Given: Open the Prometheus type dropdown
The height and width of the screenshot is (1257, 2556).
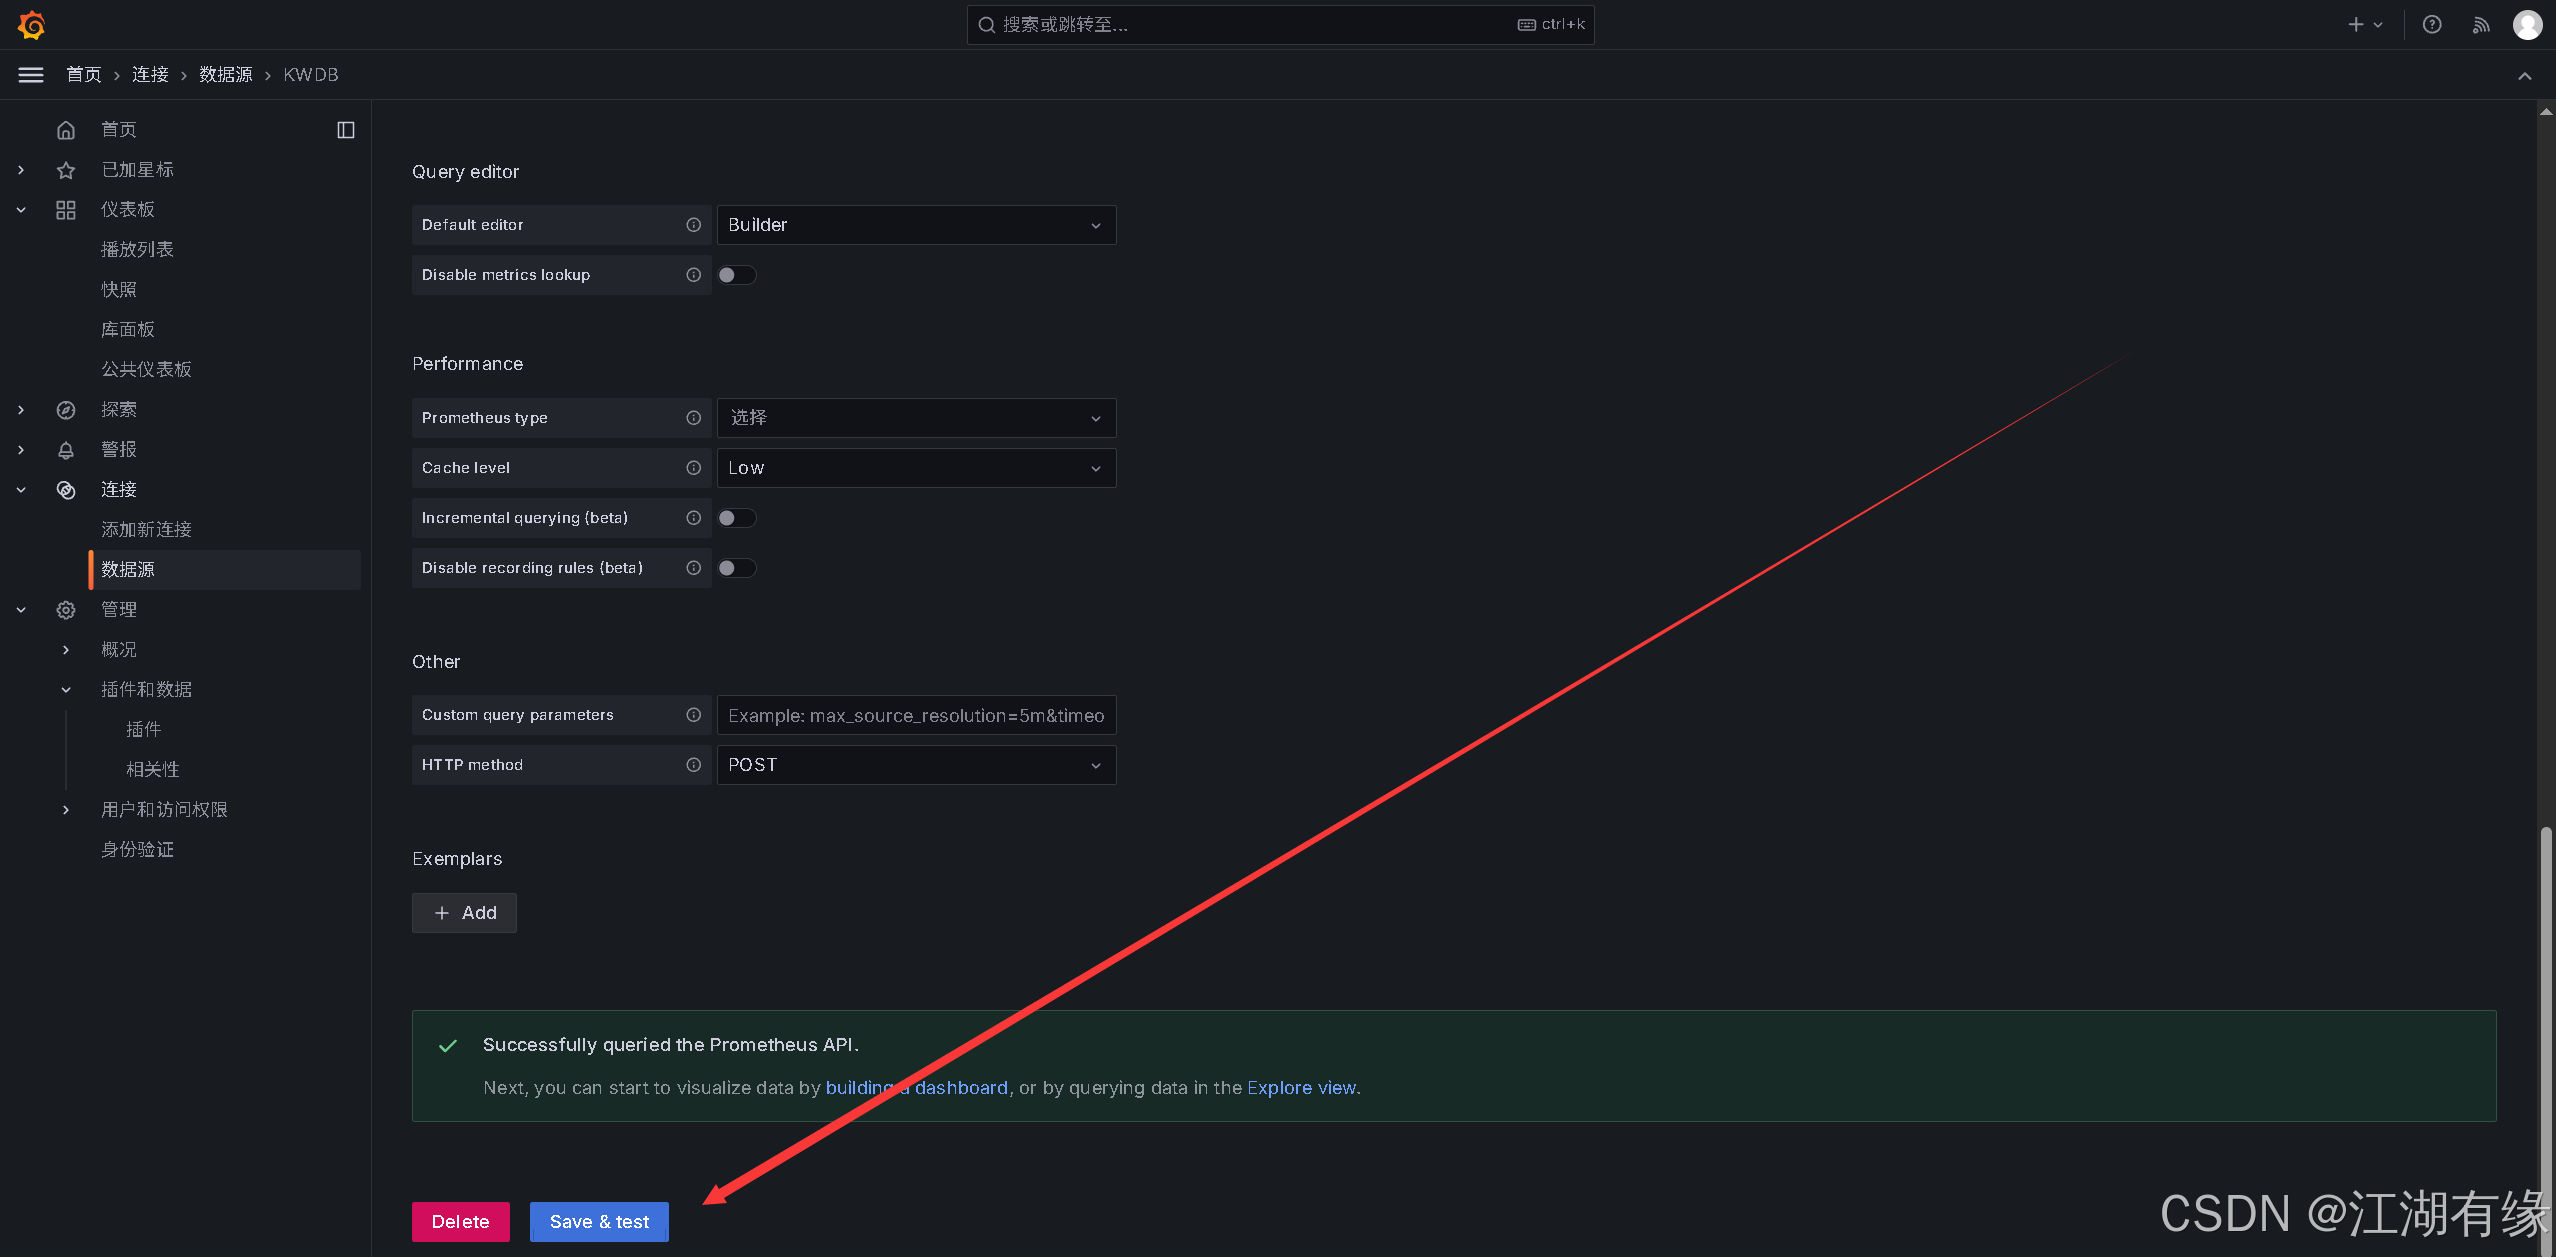Looking at the screenshot, I should tap(917, 418).
